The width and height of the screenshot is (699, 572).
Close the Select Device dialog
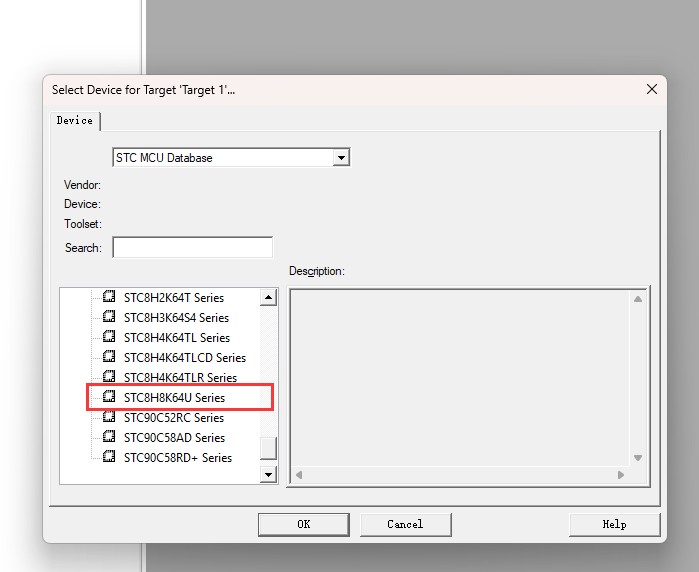tap(652, 89)
